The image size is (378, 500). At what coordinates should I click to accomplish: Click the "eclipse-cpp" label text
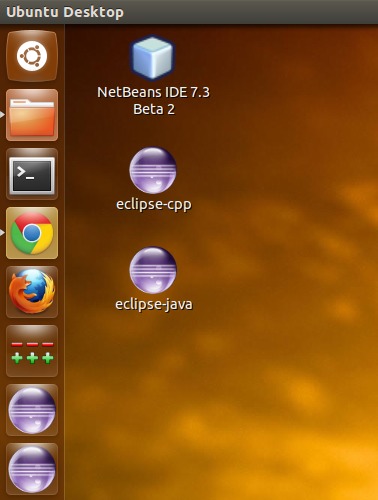pos(154,204)
